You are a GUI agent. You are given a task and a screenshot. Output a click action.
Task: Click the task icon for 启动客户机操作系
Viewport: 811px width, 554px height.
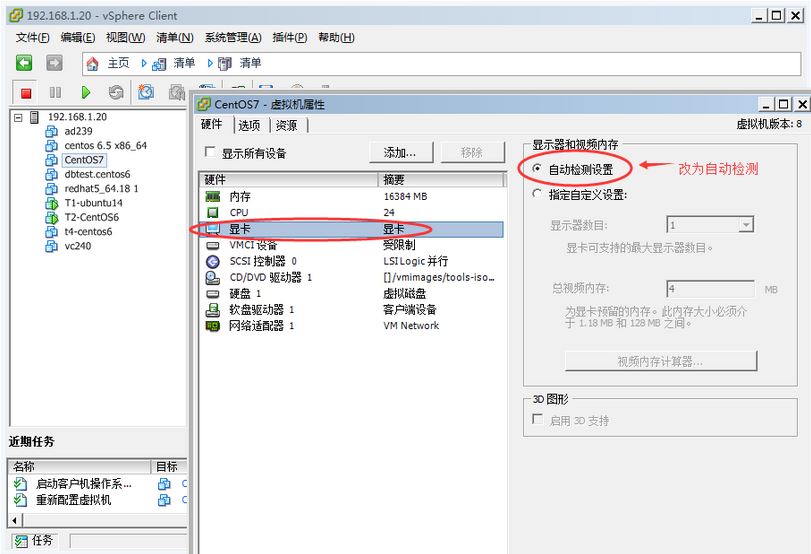[20, 484]
